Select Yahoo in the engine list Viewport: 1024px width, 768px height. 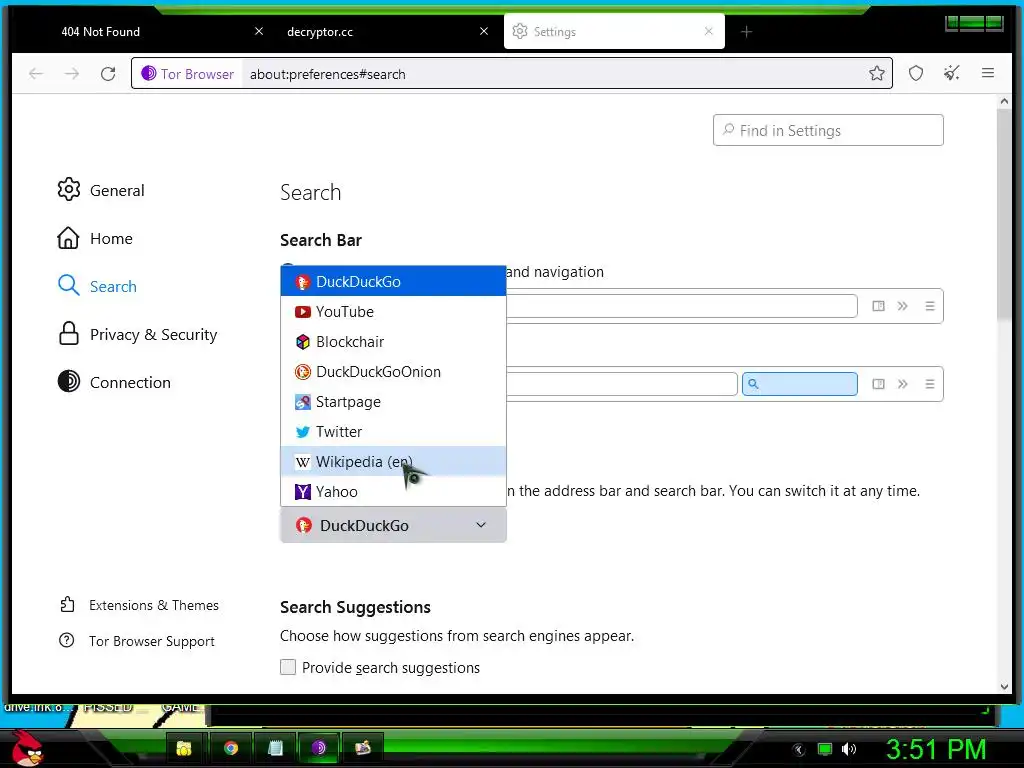pyautogui.click(x=393, y=491)
